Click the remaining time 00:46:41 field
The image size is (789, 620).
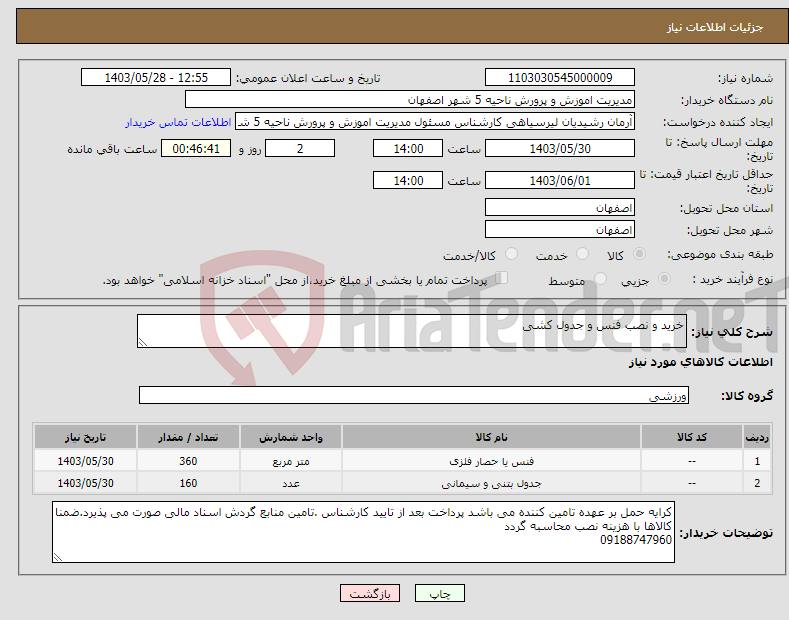(196, 148)
